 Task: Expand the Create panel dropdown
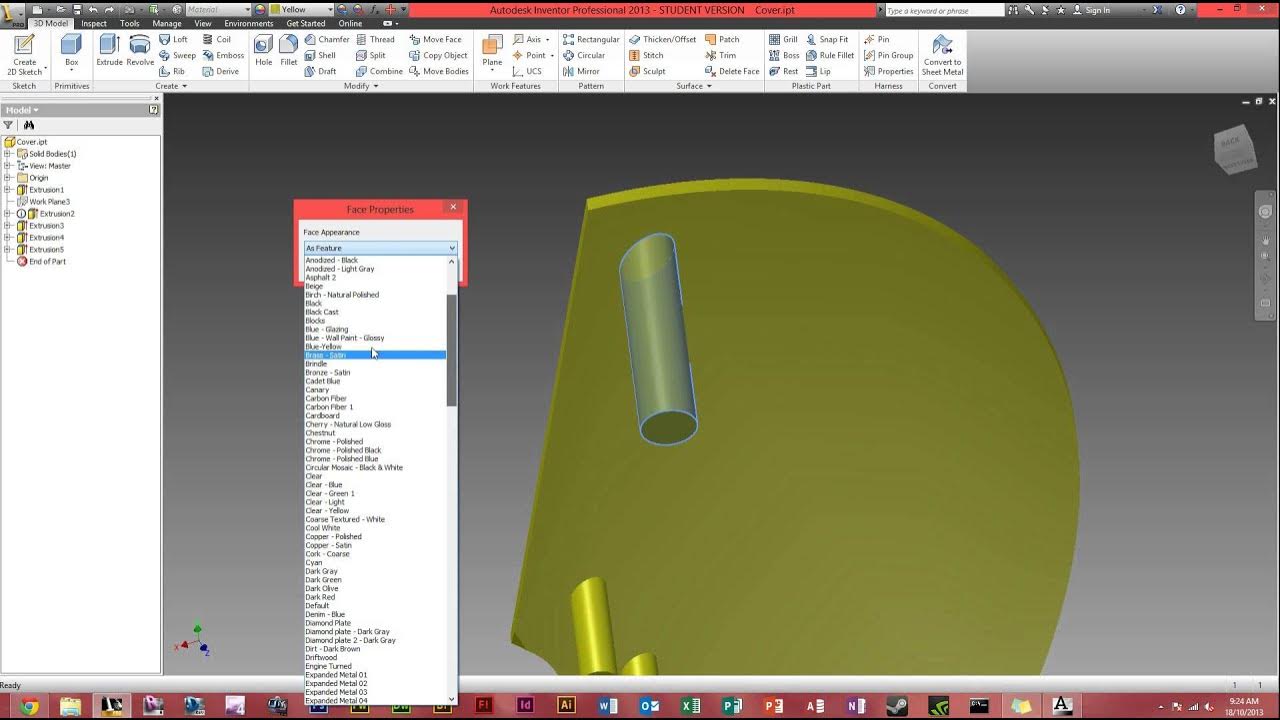click(171, 86)
